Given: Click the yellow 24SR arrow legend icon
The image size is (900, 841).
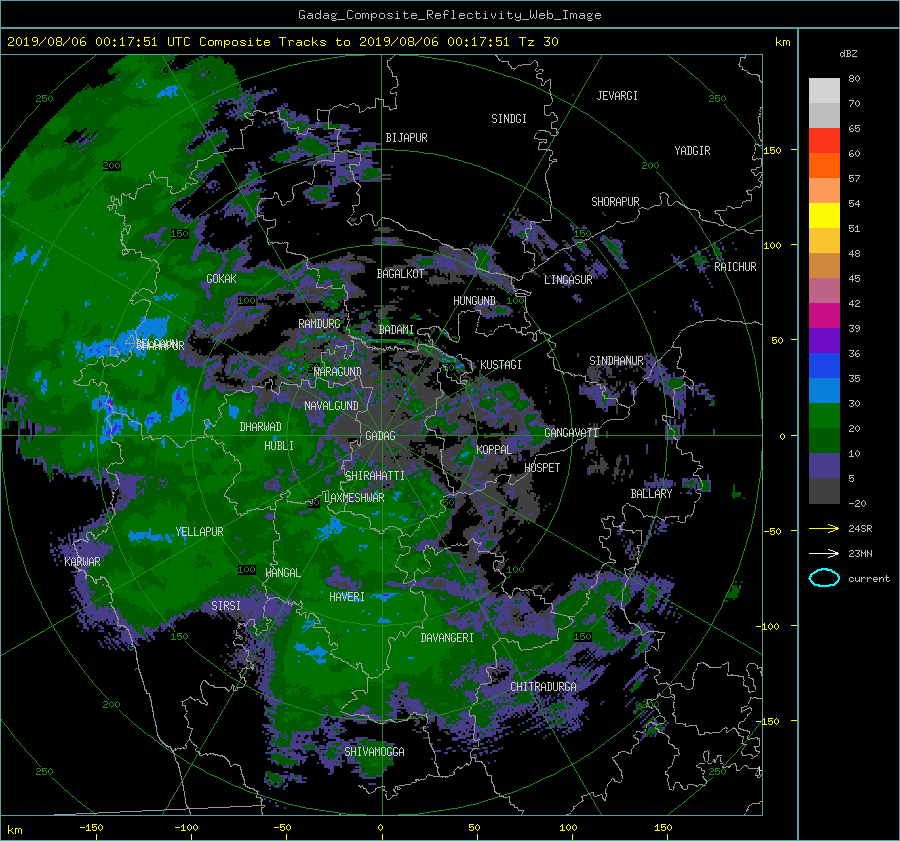Looking at the screenshot, I should [x=824, y=528].
